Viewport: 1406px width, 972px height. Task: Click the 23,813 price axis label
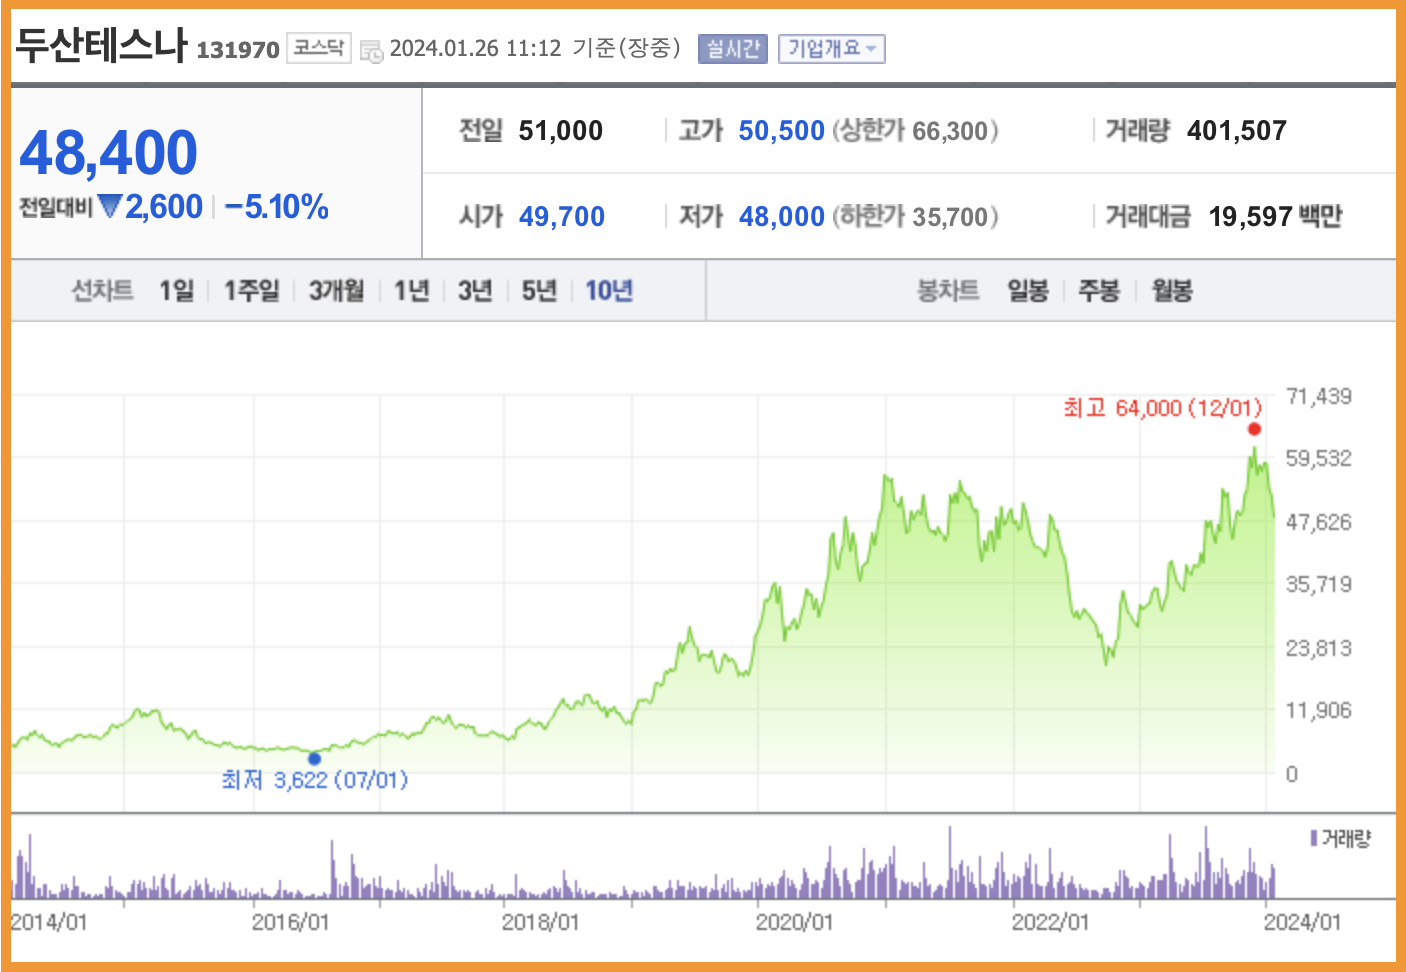pos(1319,648)
